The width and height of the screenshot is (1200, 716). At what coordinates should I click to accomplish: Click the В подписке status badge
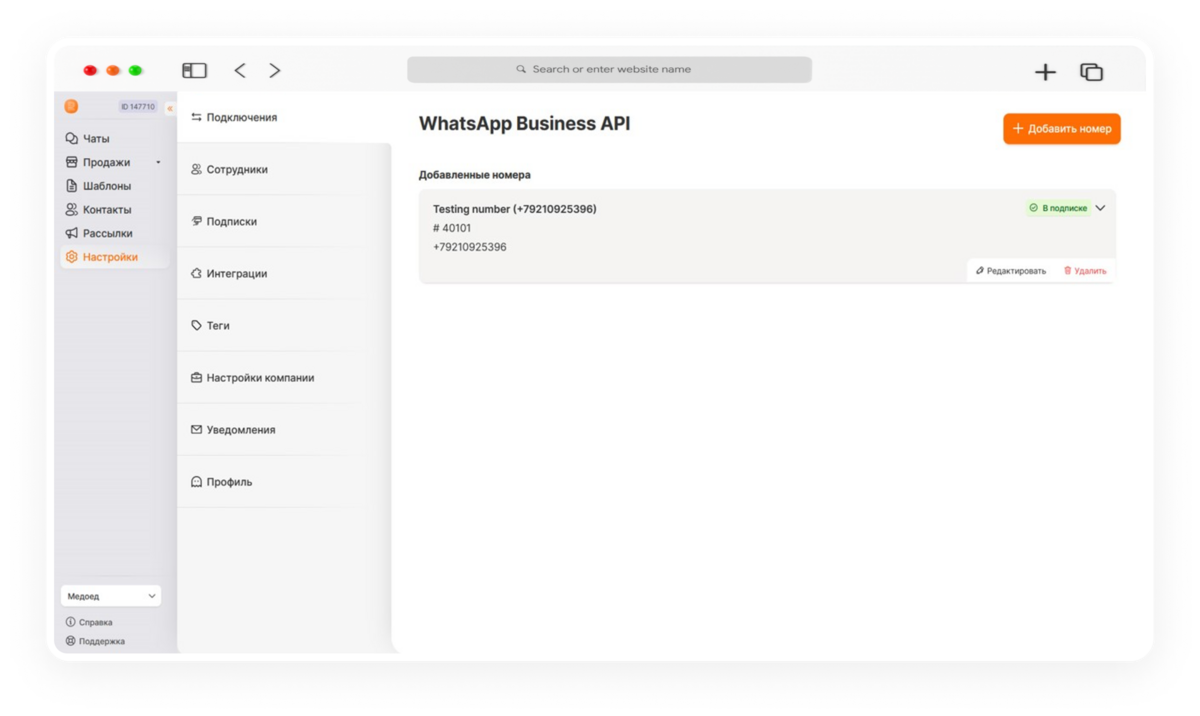tap(1058, 208)
